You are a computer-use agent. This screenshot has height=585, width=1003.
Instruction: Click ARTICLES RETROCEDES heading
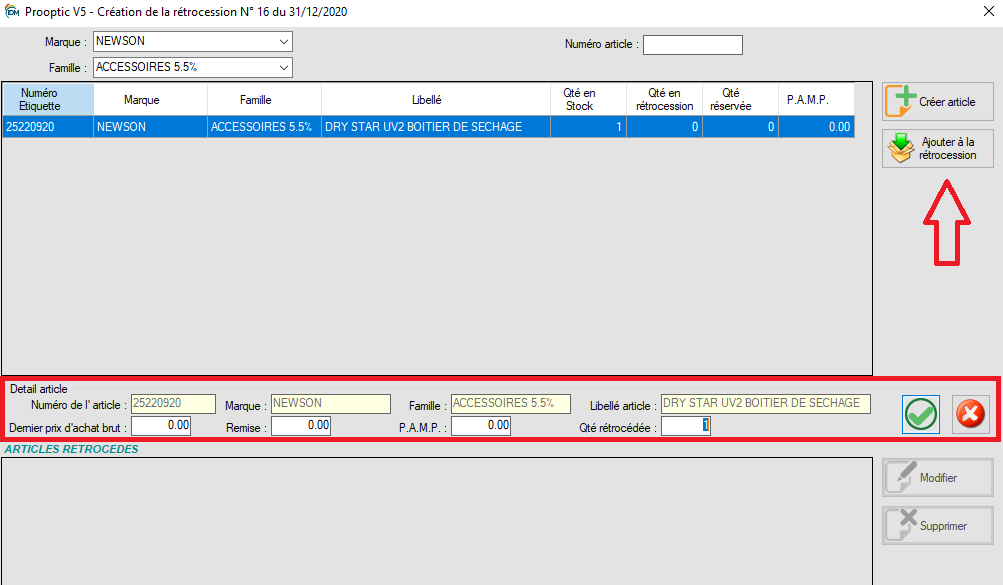pos(72,449)
